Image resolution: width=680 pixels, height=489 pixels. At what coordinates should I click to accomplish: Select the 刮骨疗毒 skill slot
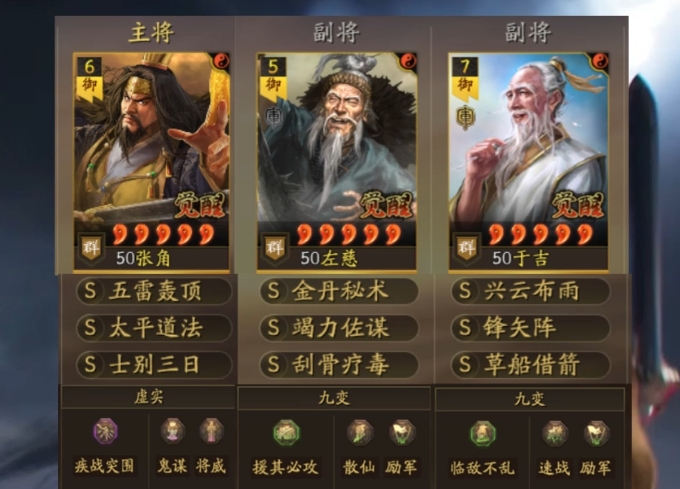coord(339,365)
